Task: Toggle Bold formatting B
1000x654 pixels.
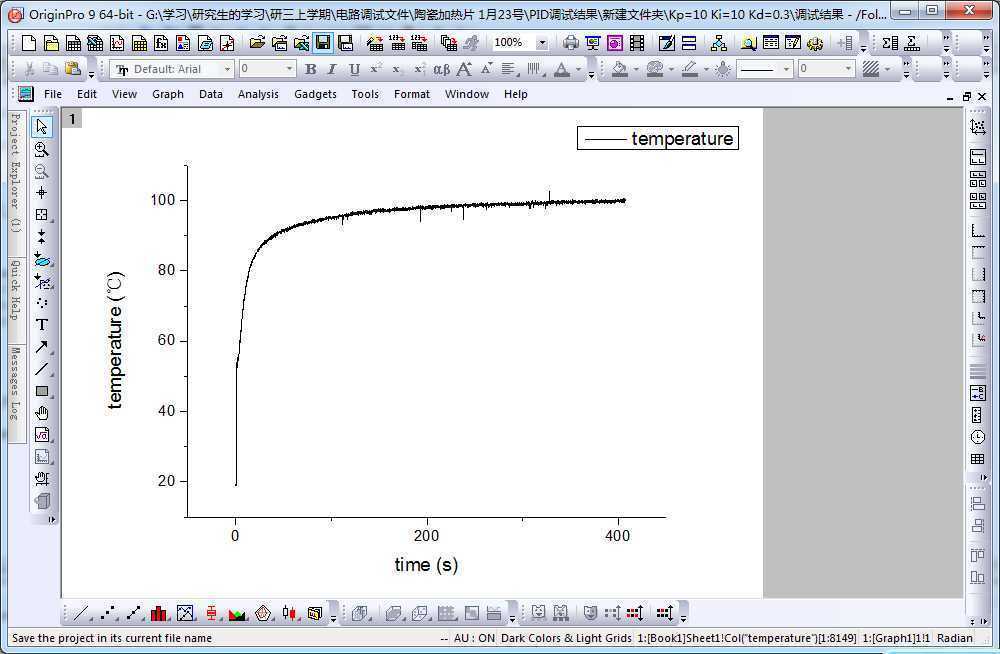Action: 311,69
